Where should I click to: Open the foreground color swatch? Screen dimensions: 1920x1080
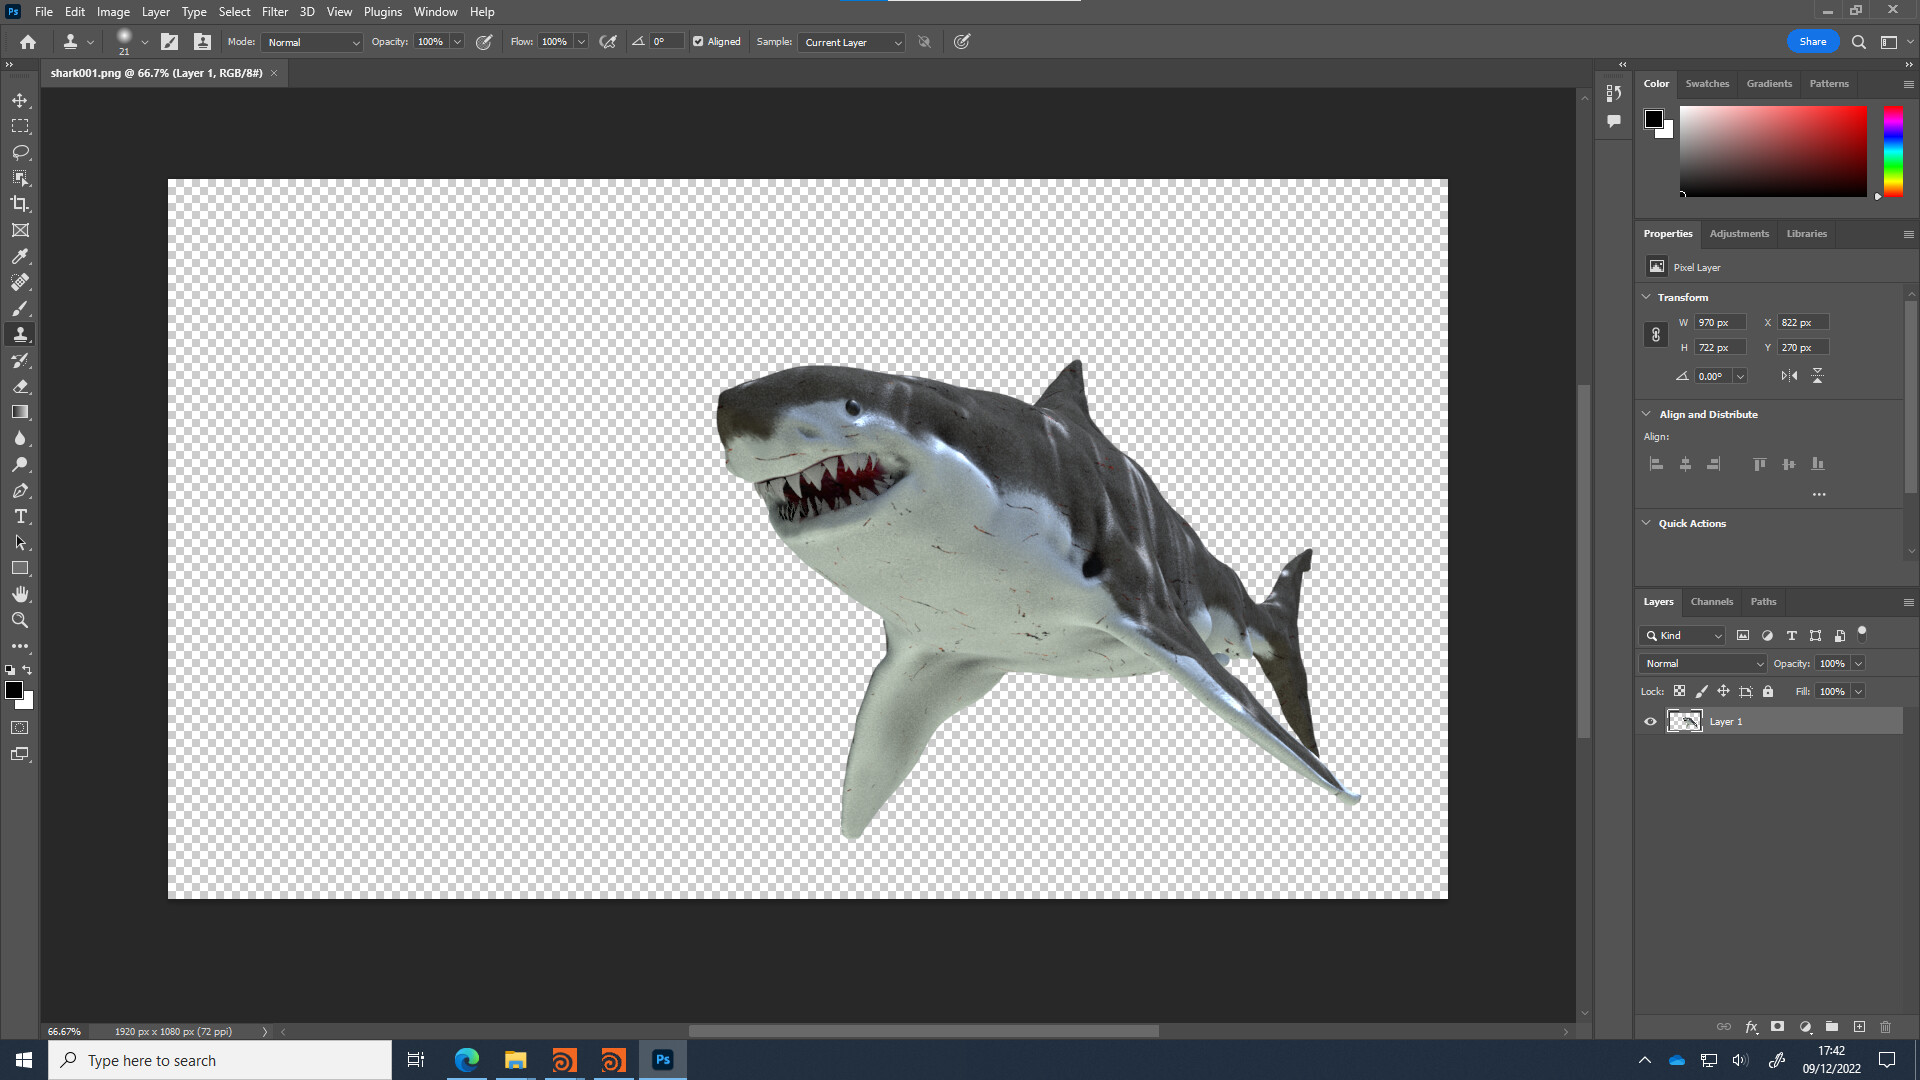pos(15,690)
